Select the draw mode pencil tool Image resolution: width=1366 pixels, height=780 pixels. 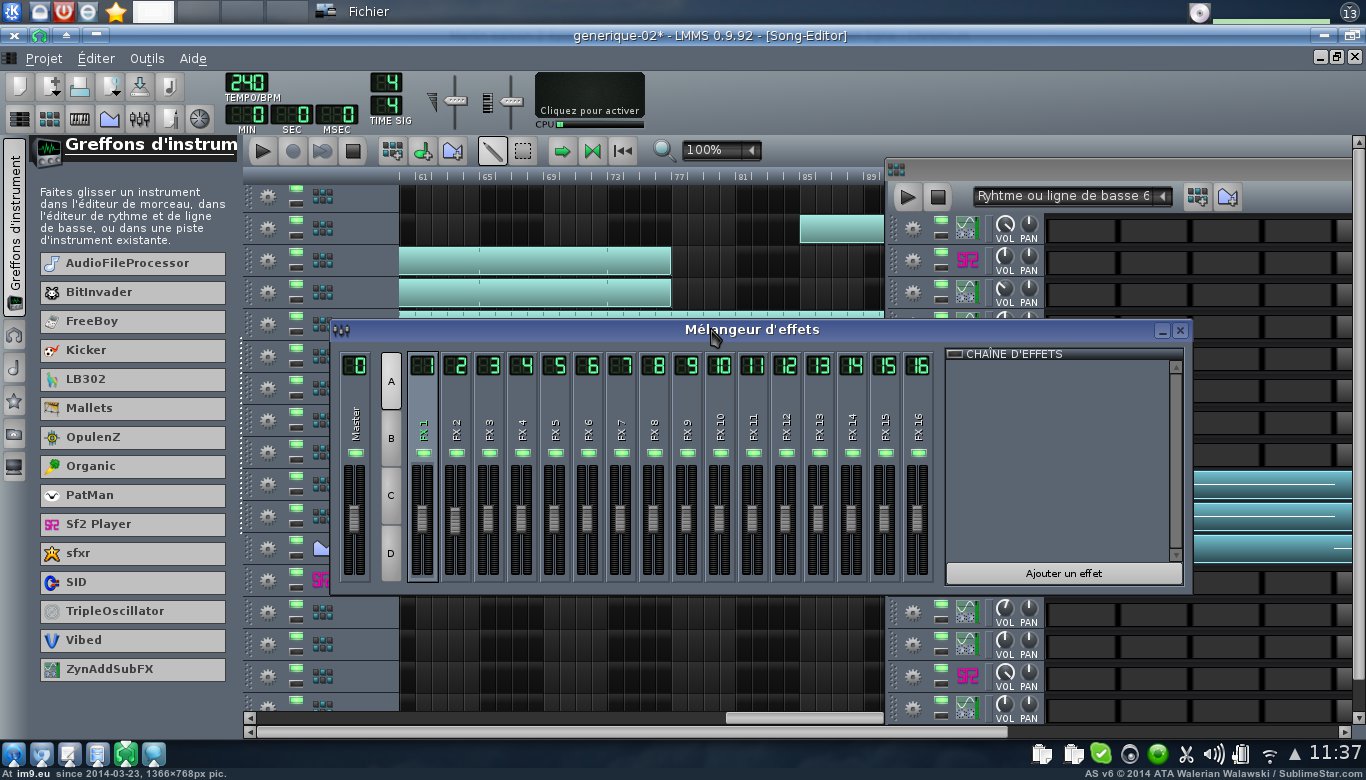[491, 151]
